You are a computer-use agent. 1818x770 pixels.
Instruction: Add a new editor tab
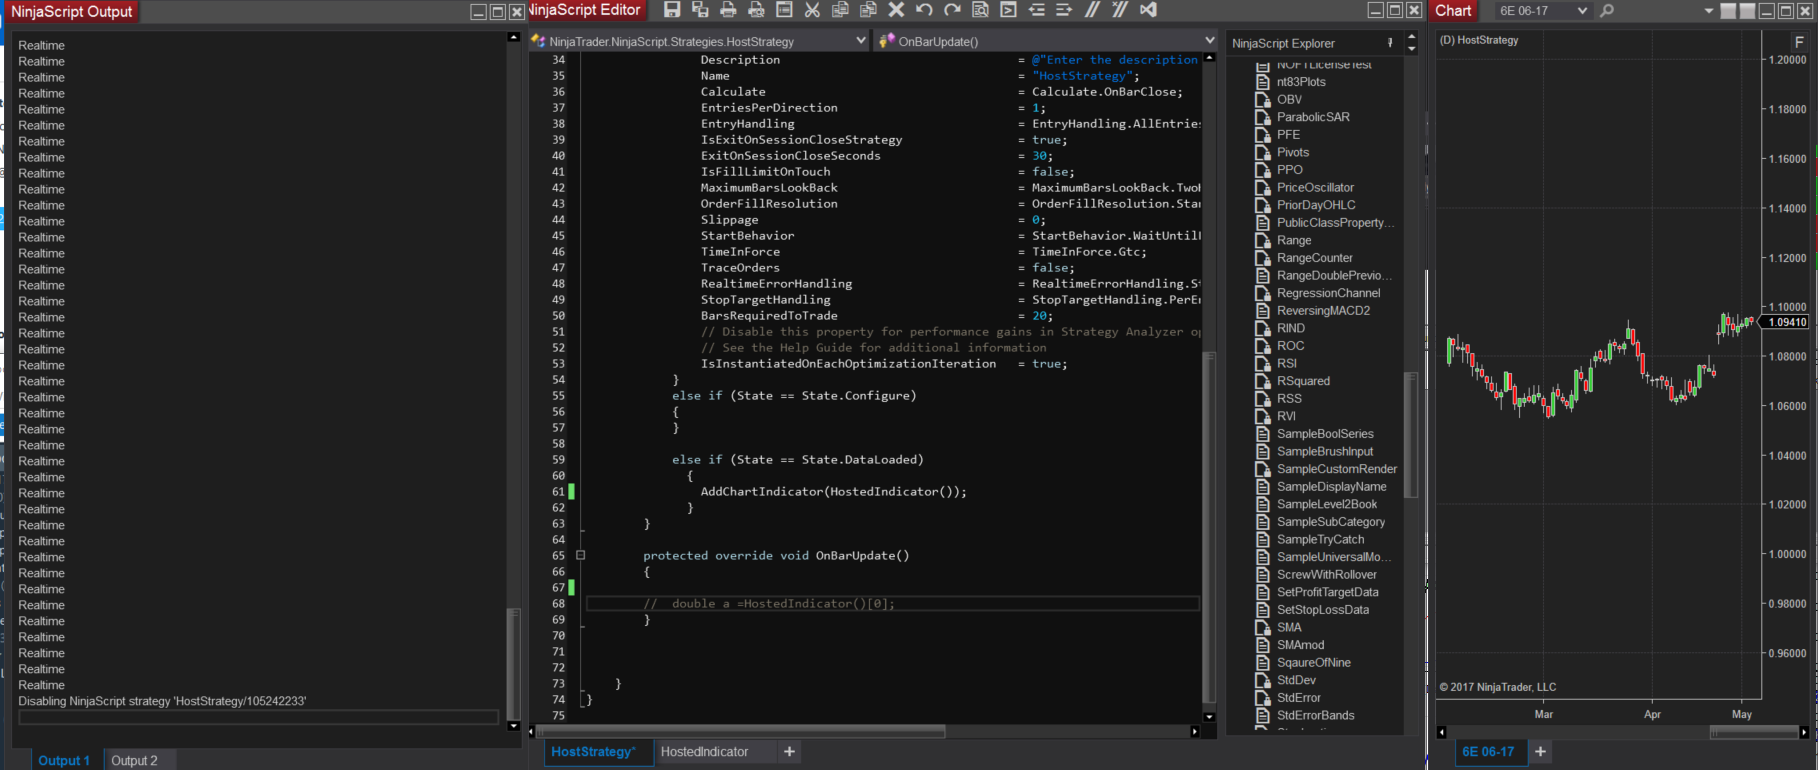pos(789,752)
